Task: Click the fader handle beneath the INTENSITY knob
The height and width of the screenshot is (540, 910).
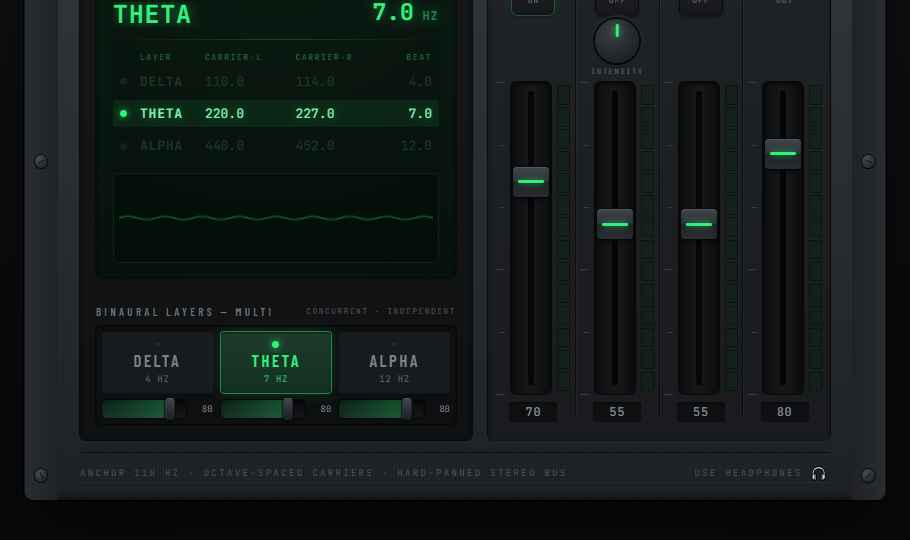Action: (615, 224)
